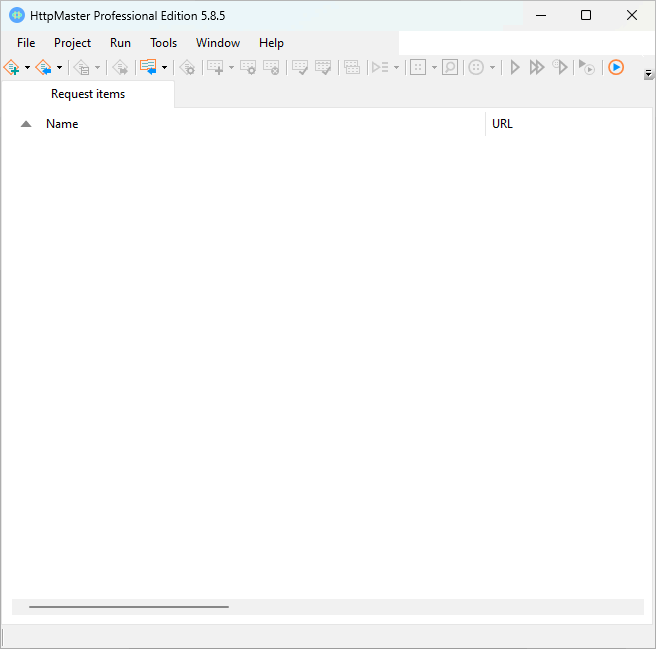The image size is (656, 649).
Task: Click the add request item plus icon
Action: point(214,67)
